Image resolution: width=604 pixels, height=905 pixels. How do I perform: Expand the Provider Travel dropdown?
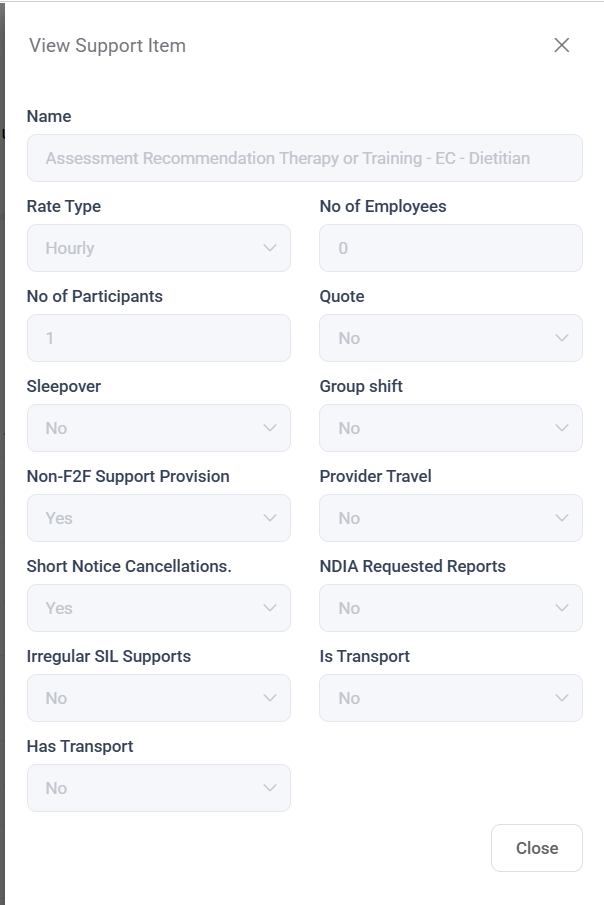pyautogui.click(x=450, y=518)
